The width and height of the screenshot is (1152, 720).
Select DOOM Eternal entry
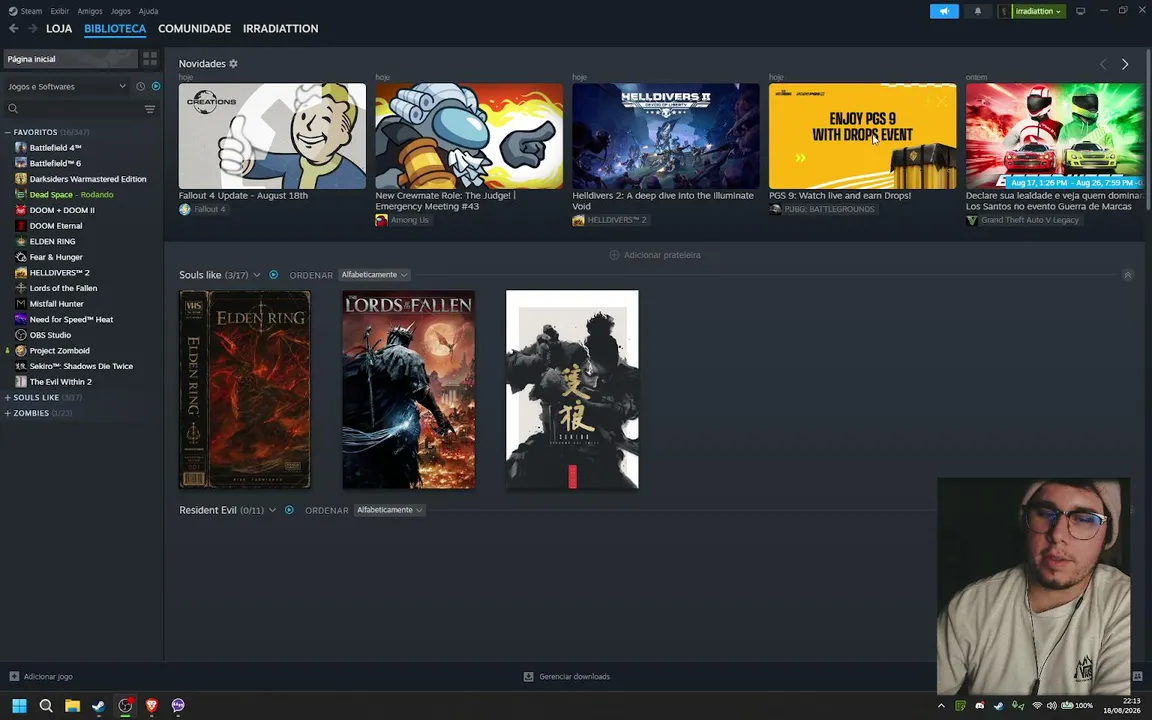[56, 226]
